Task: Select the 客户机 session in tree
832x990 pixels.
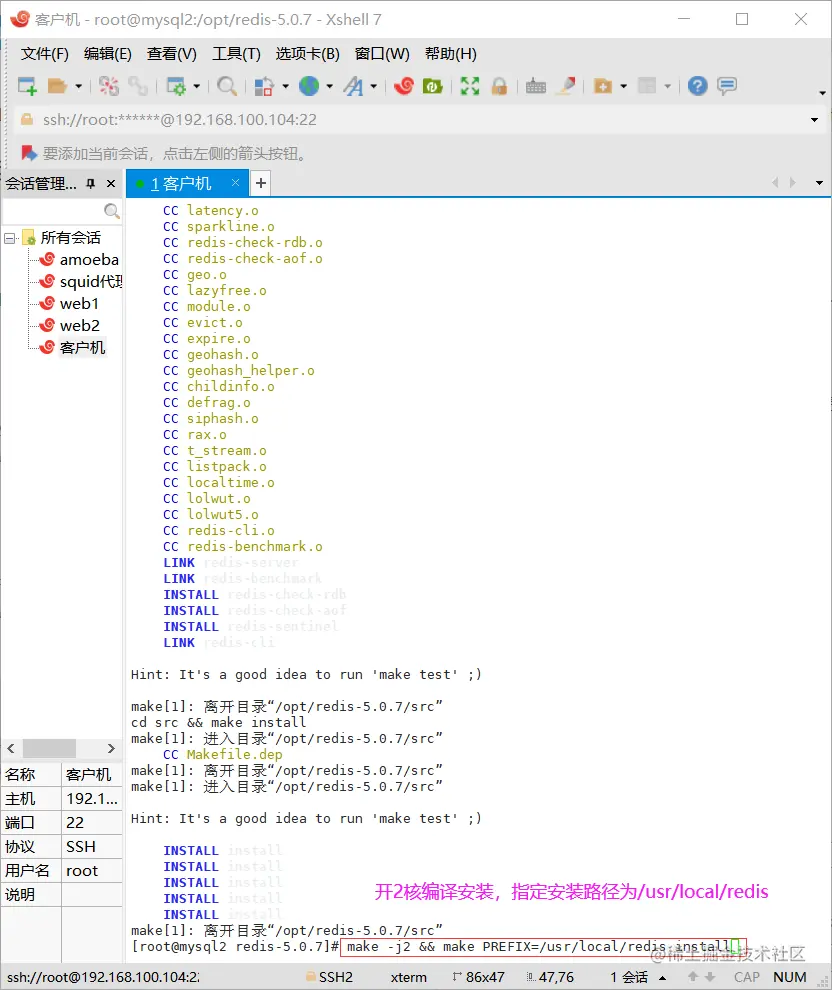Action: (82, 348)
